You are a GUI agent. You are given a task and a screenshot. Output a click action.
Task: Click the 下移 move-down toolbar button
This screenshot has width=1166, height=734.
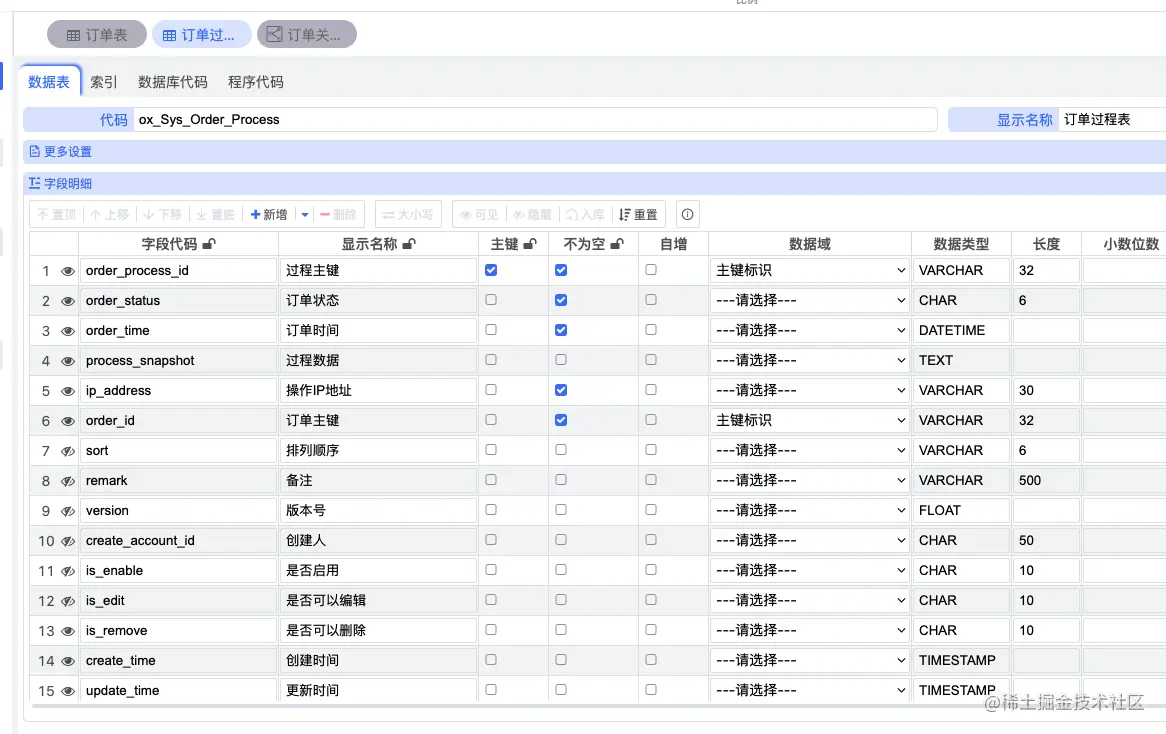pos(162,214)
